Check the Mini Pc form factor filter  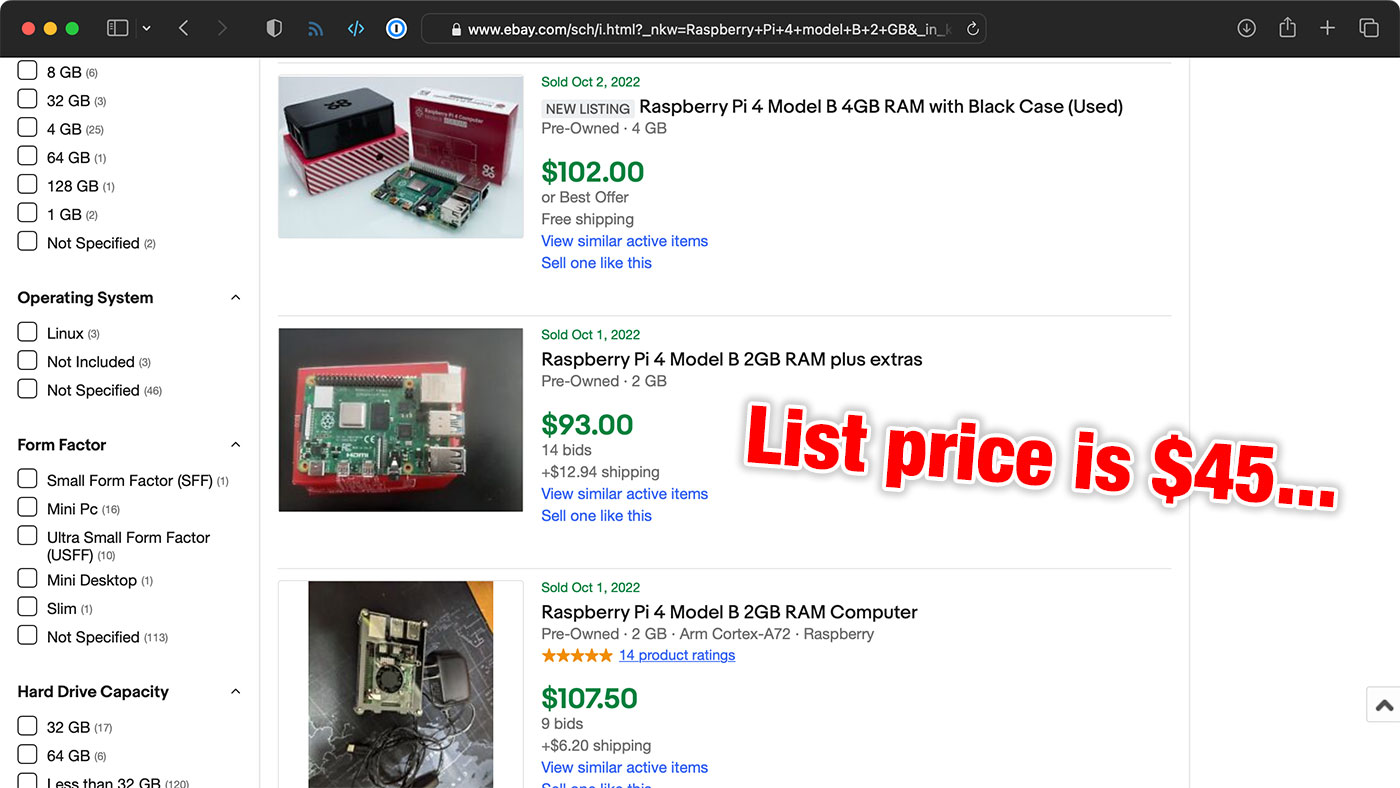coord(27,508)
